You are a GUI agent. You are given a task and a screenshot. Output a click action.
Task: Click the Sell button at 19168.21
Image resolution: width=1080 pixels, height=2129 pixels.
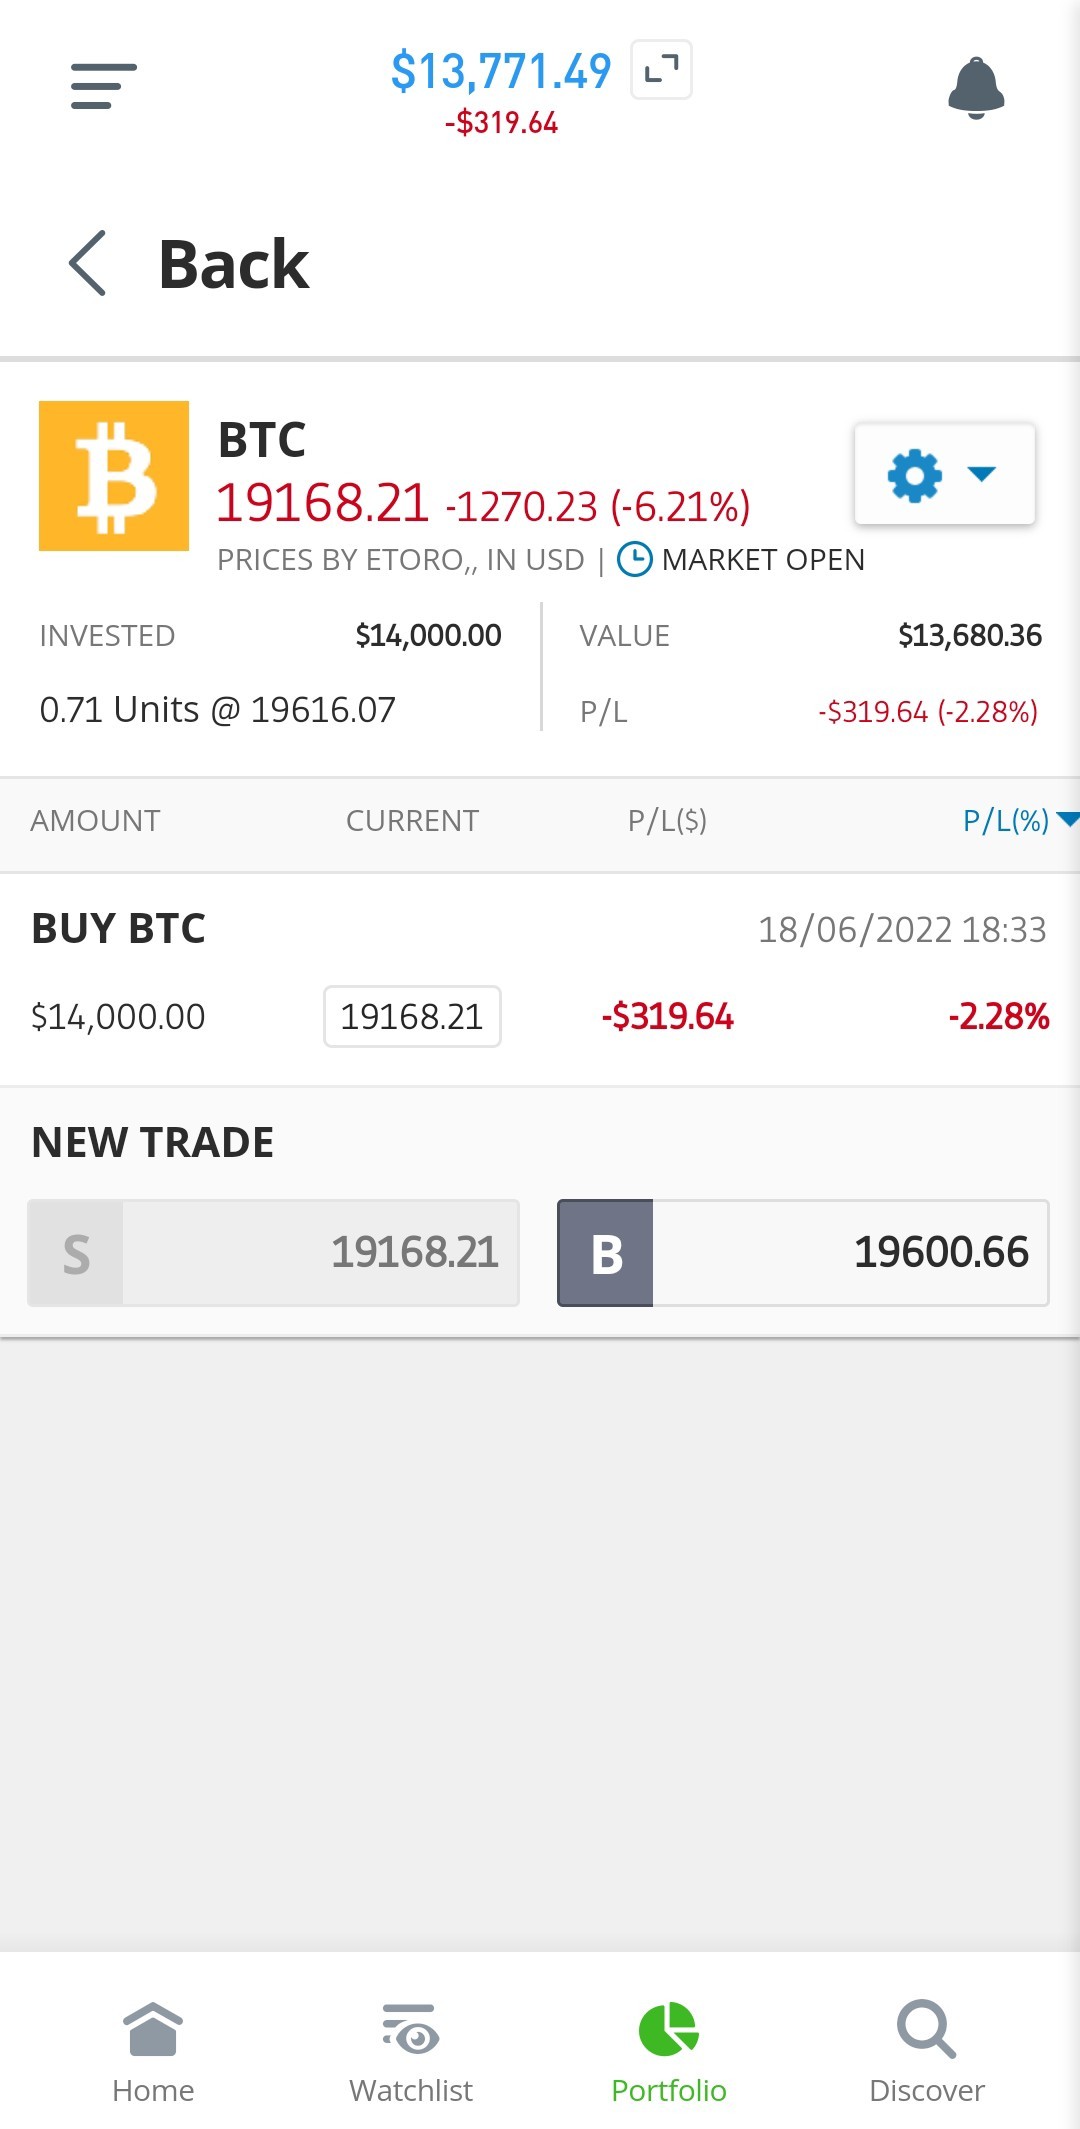click(273, 1253)
